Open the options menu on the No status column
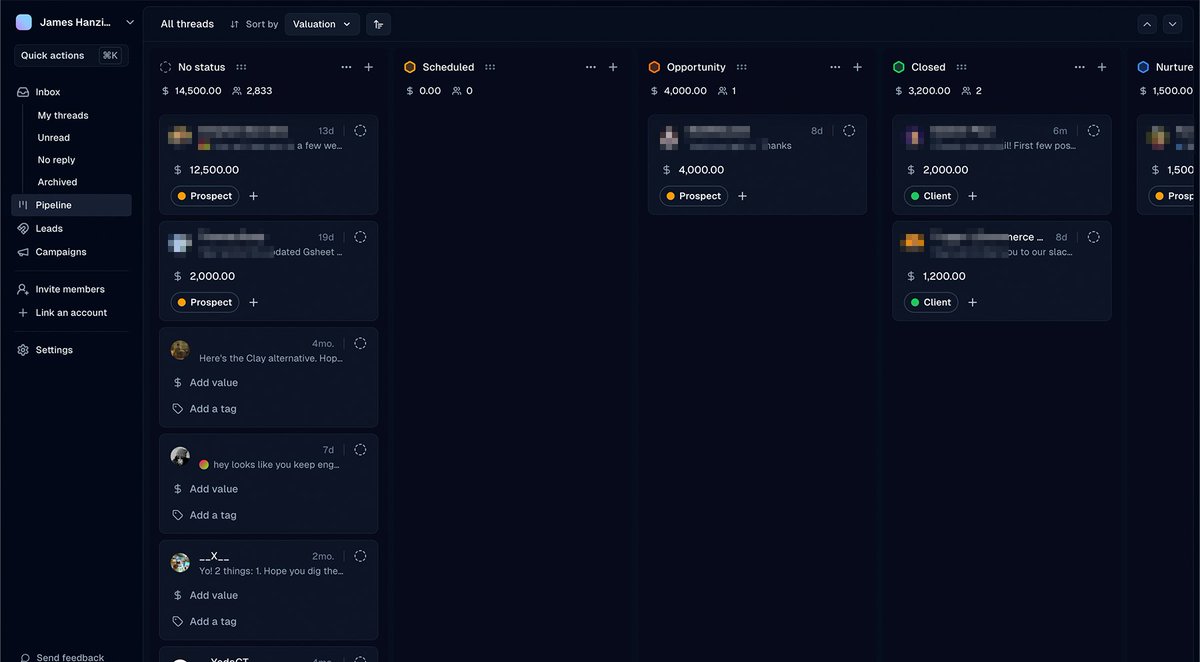Viewport: 1200px width, 662px height. (x=346, y=66)
